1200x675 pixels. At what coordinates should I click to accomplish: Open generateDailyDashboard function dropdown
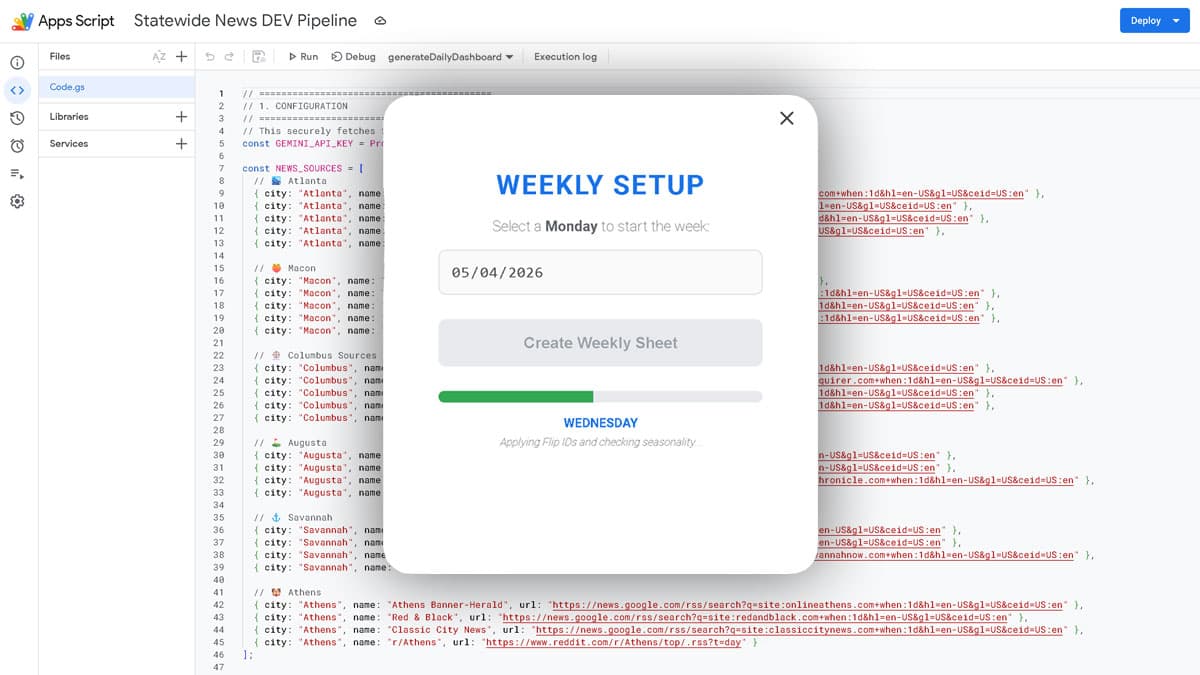point(450,57)
